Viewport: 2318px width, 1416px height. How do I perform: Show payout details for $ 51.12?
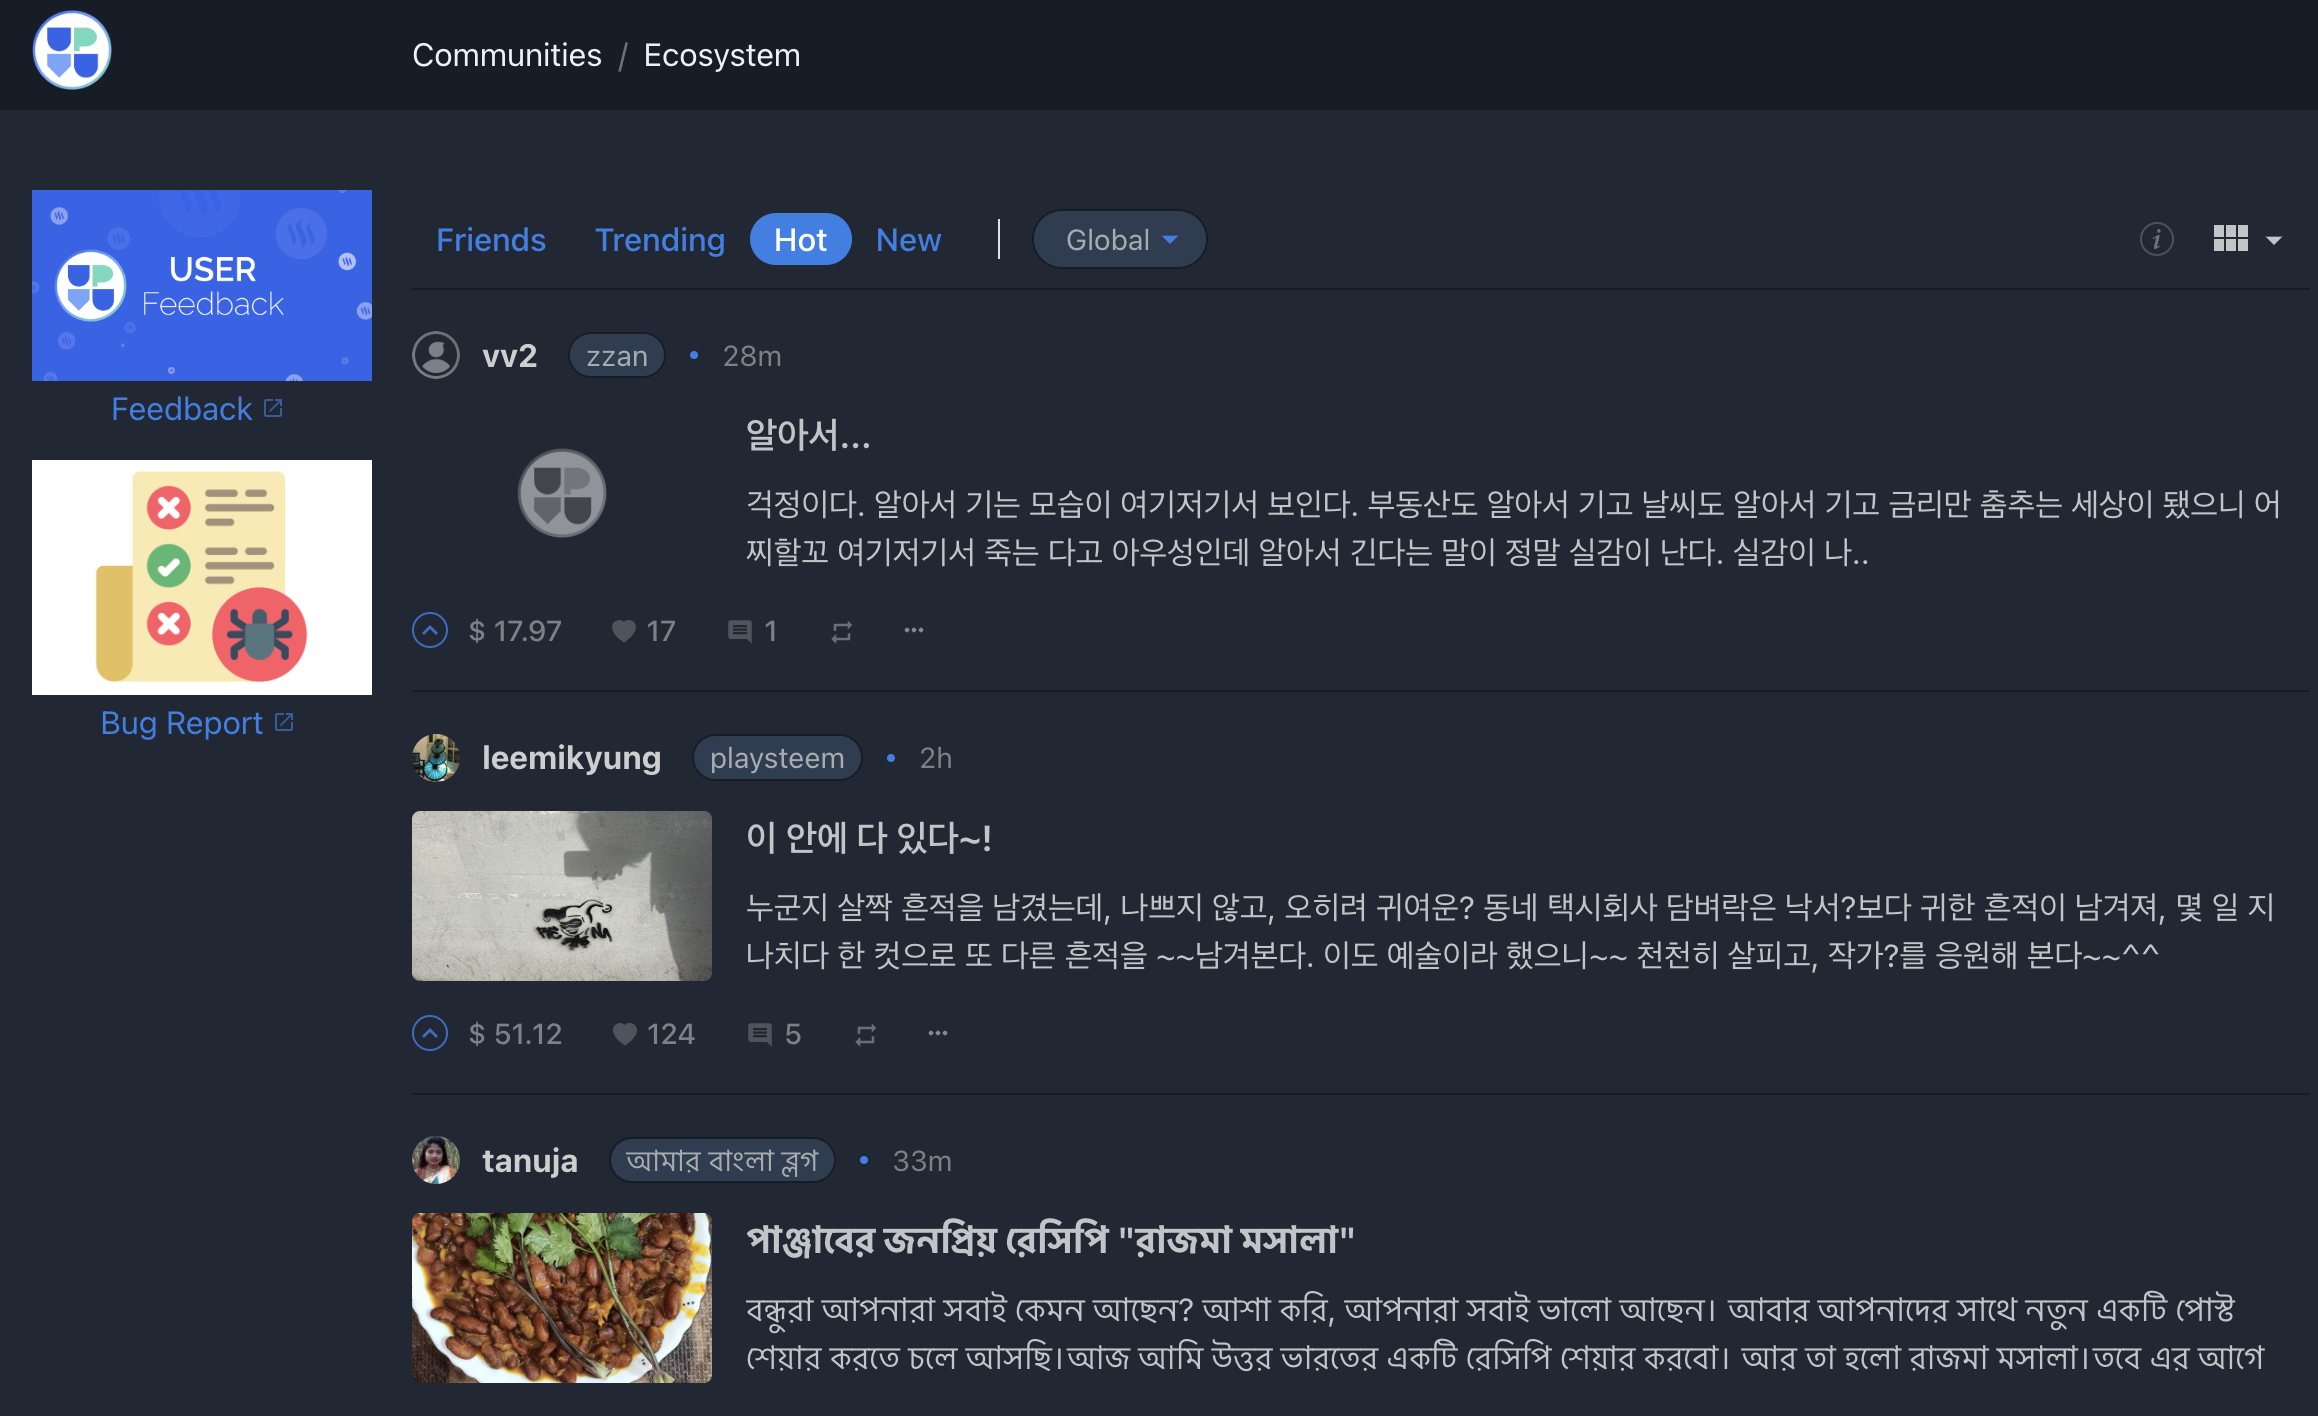(515, 1034)
